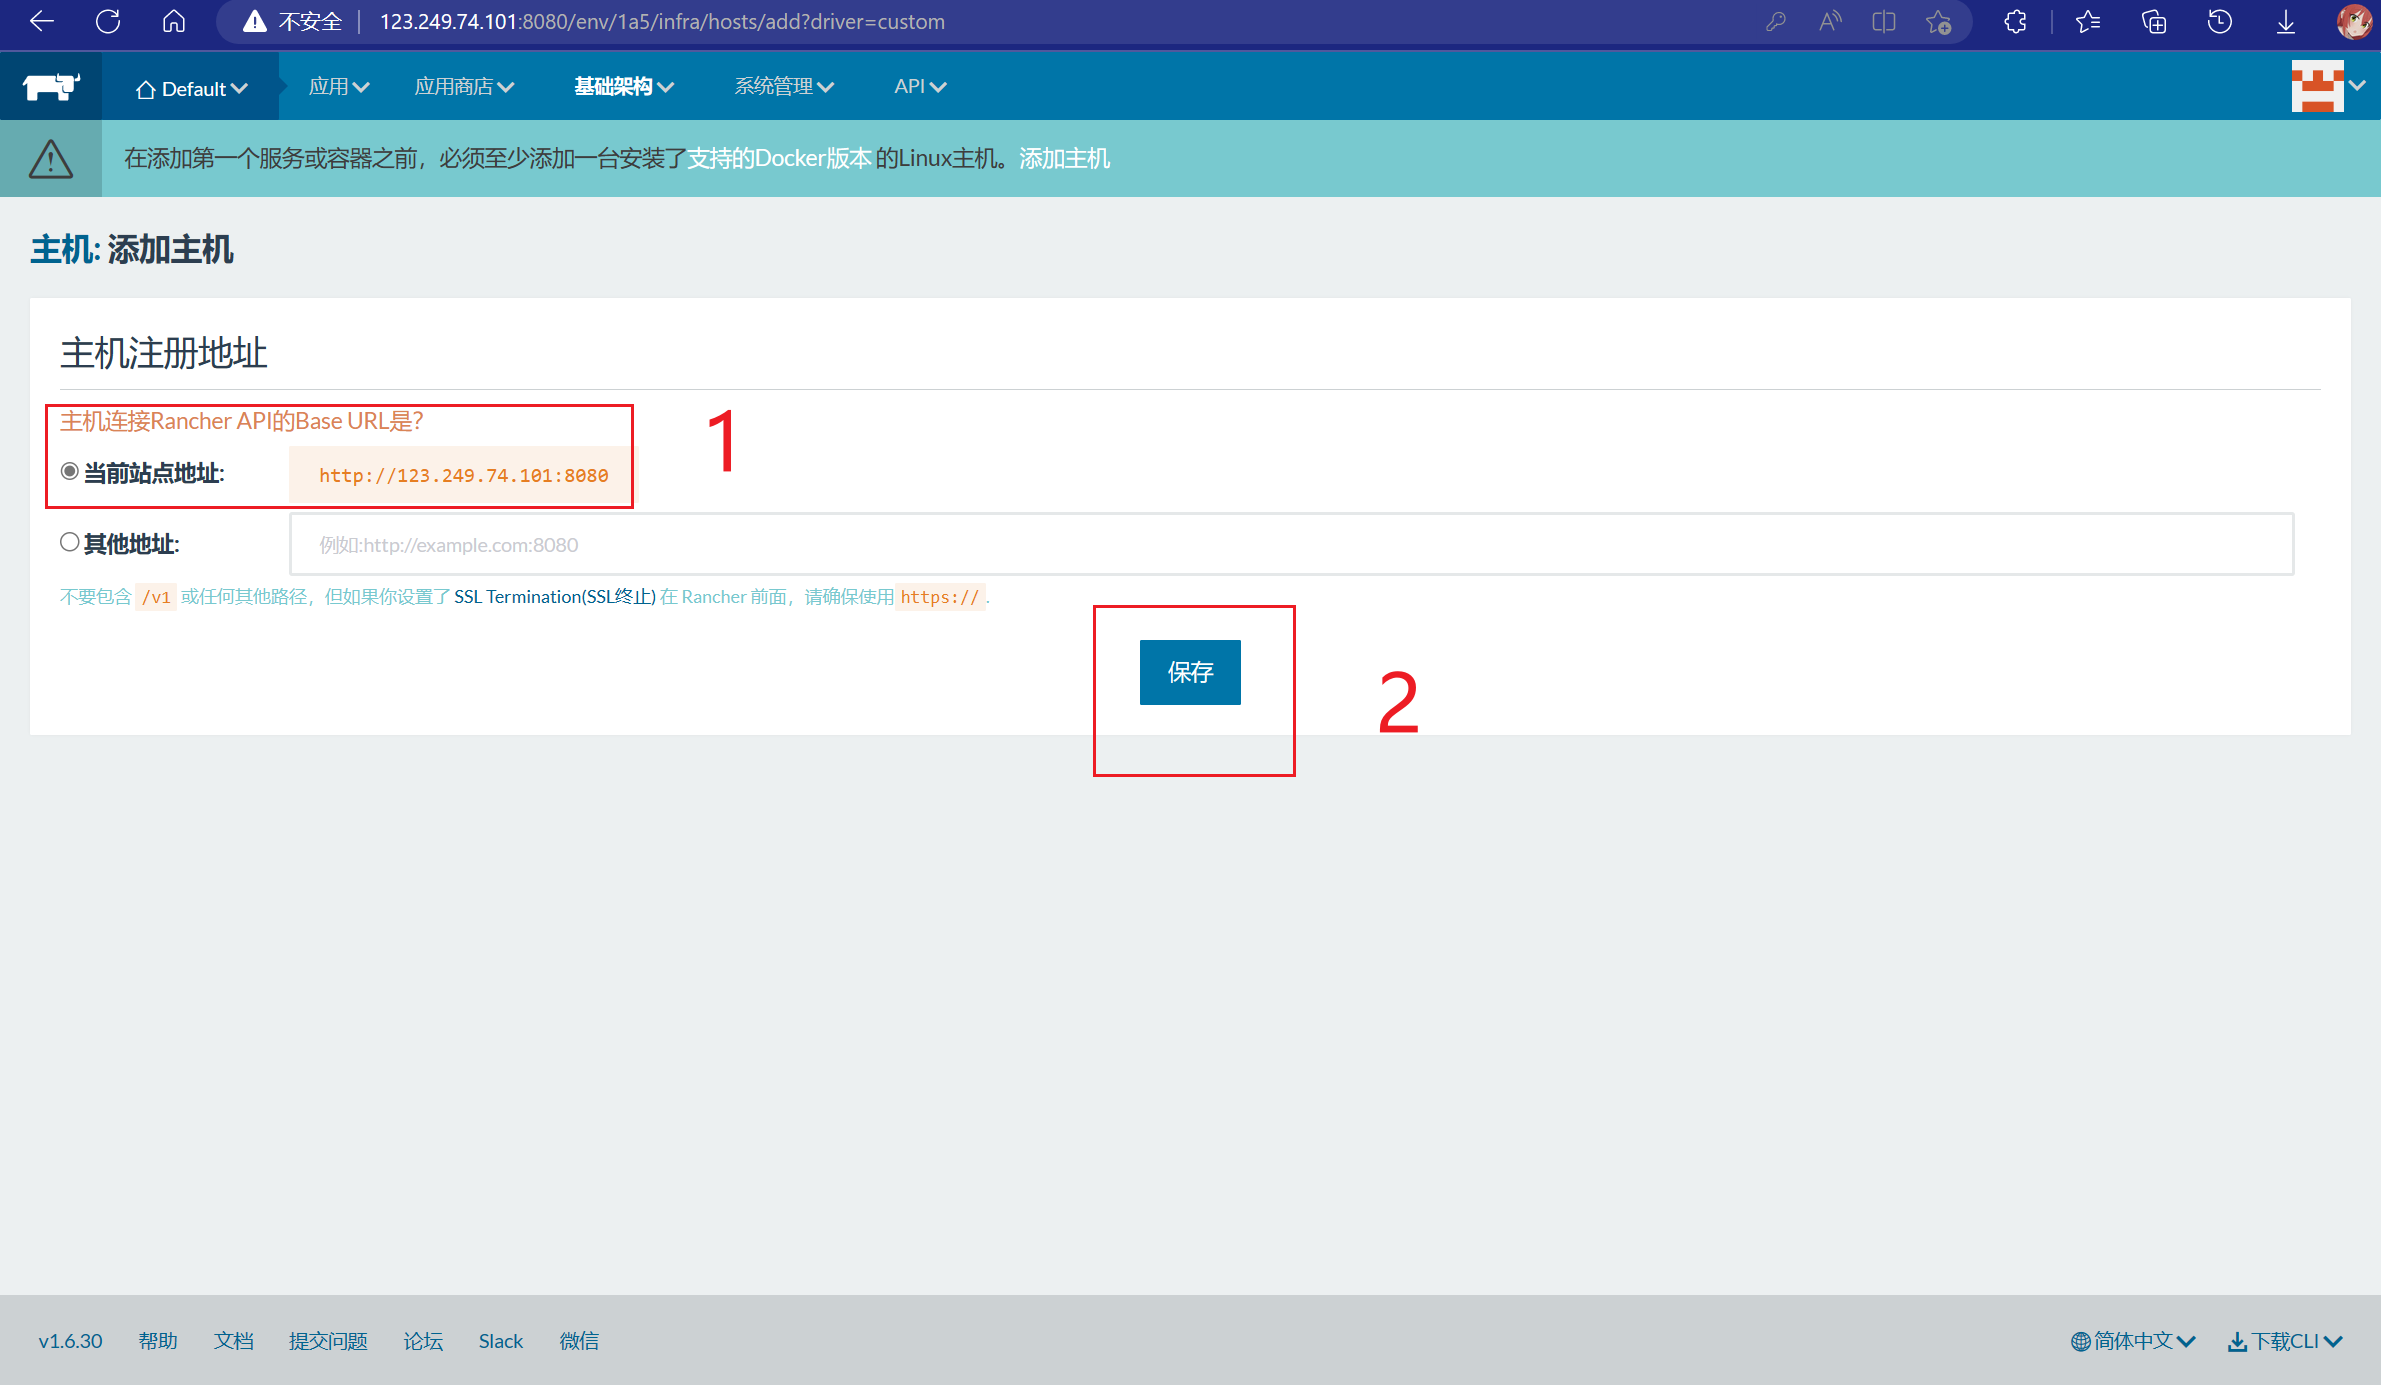
Task: Open the 简体中文 language dropdown
Action: pyautogui.click(x=2133, y=1341)
